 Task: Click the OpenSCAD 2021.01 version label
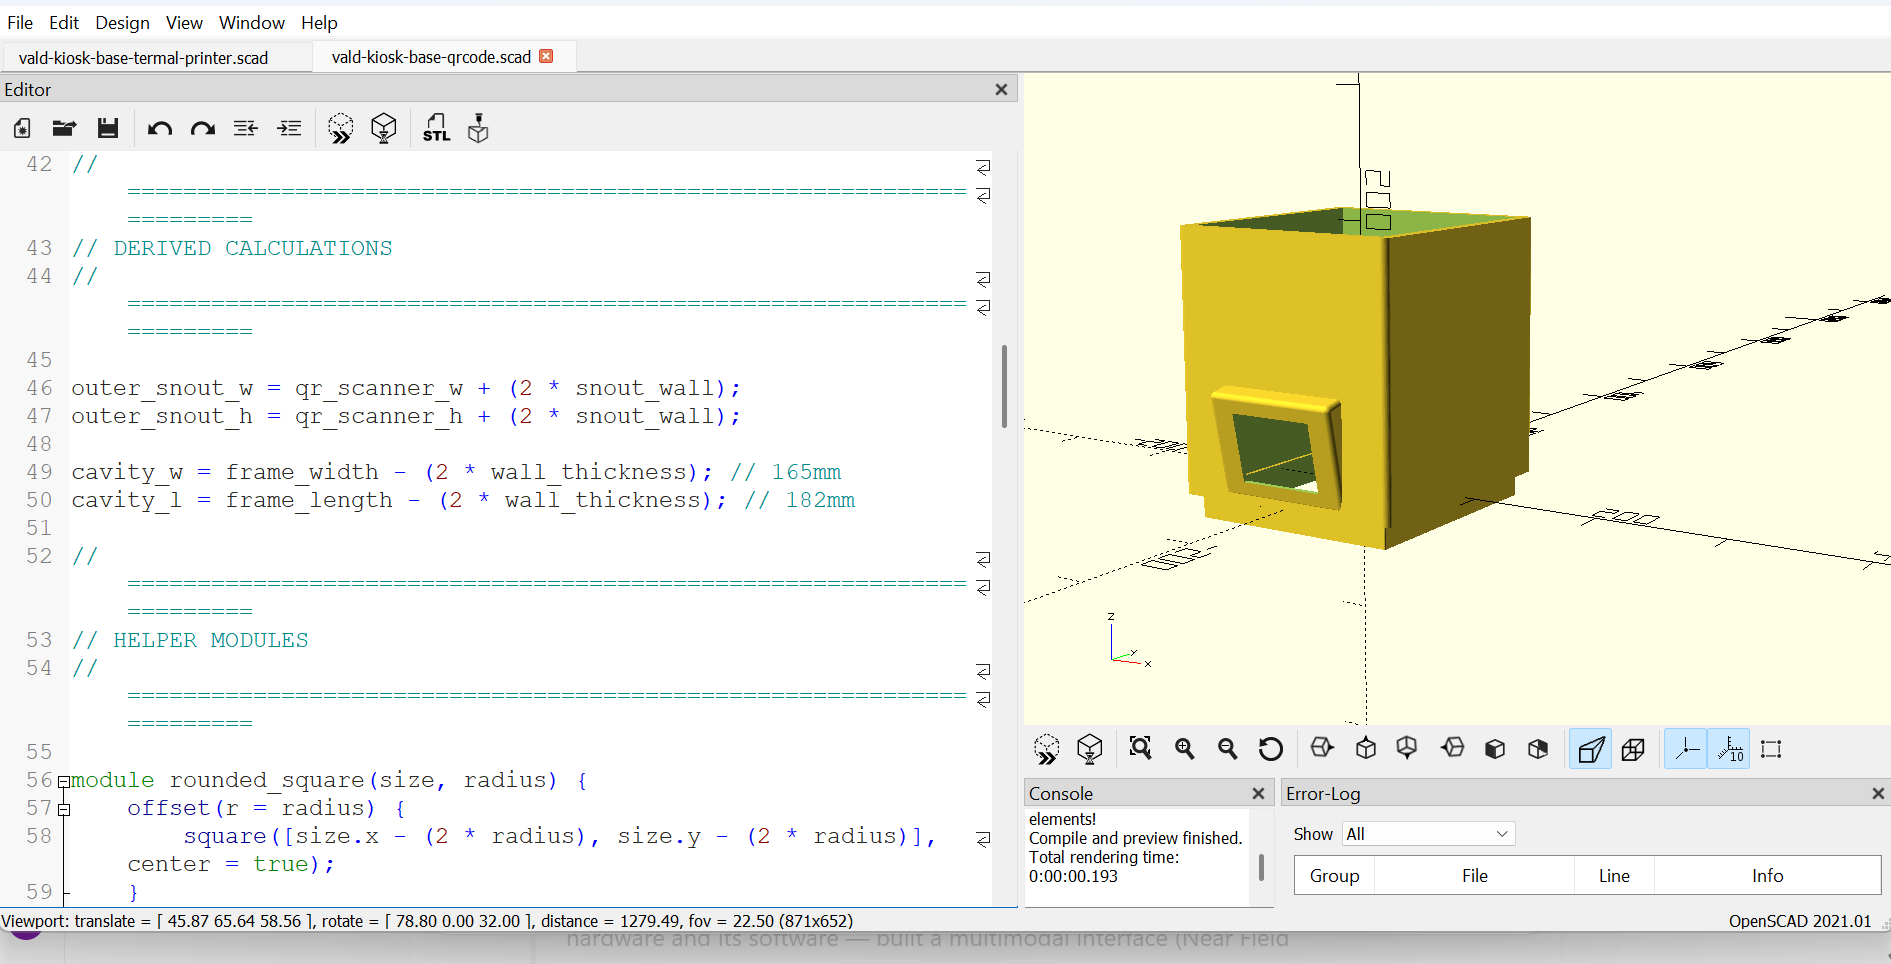point(1800,921)
